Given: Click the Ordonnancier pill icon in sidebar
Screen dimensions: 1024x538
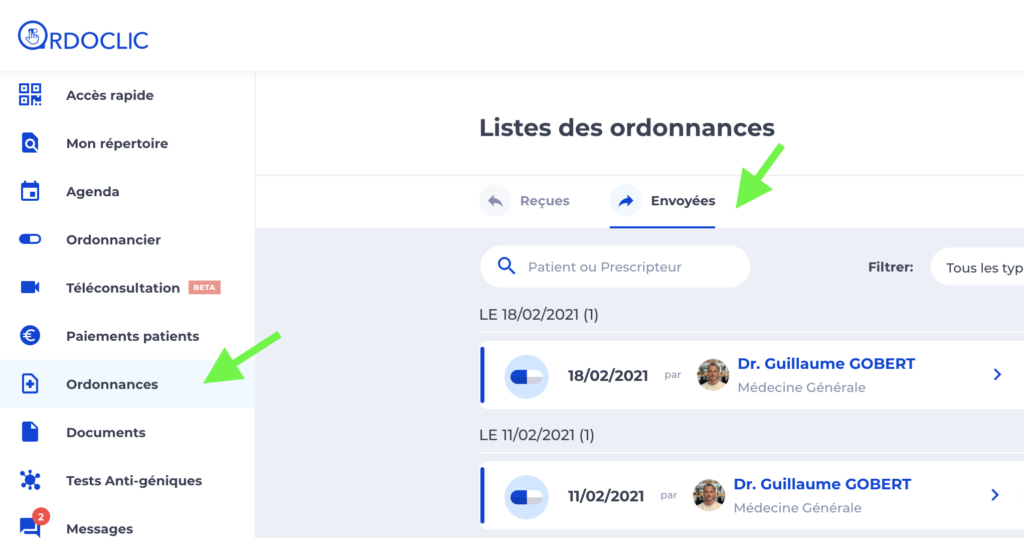Looking at the screenshot, I should point(30,240).
